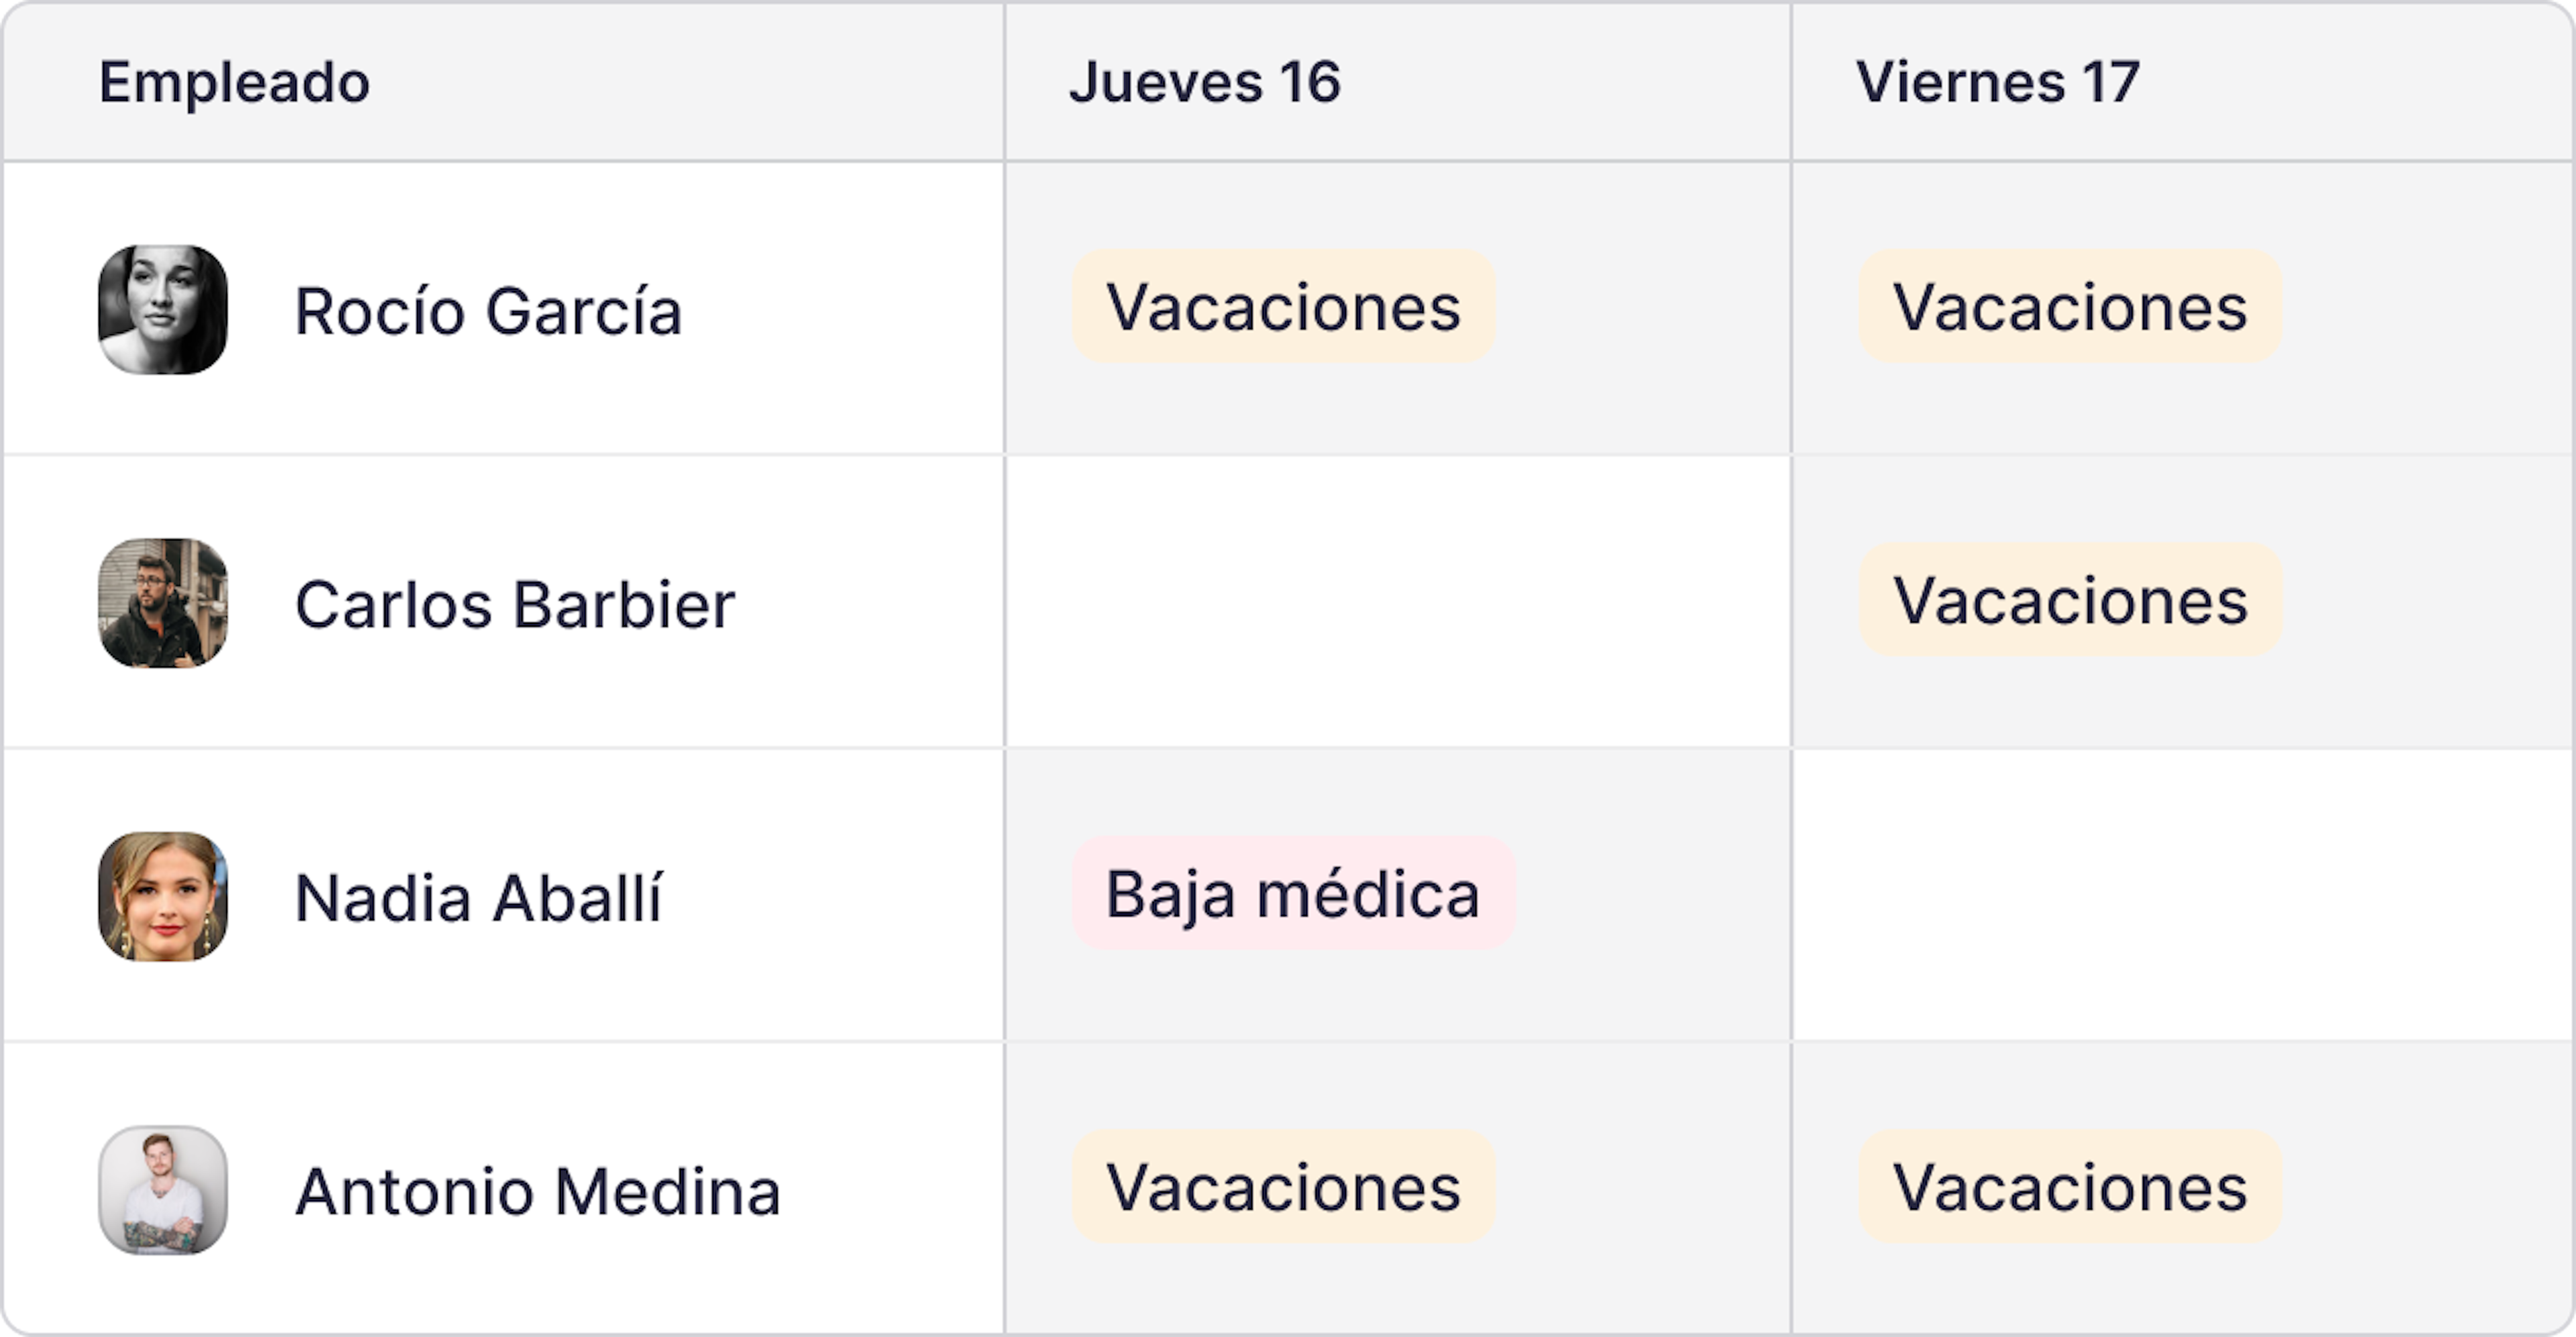The height and width of the screenshot is (1337, 2576).
Task: Open Antonio Medina's Thursday Vacaciones tag
Action: coord(1283,1187)
